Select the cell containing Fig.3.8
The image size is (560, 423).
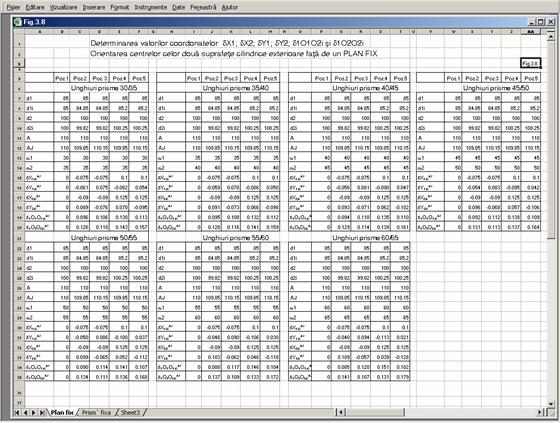click(530, 64)
